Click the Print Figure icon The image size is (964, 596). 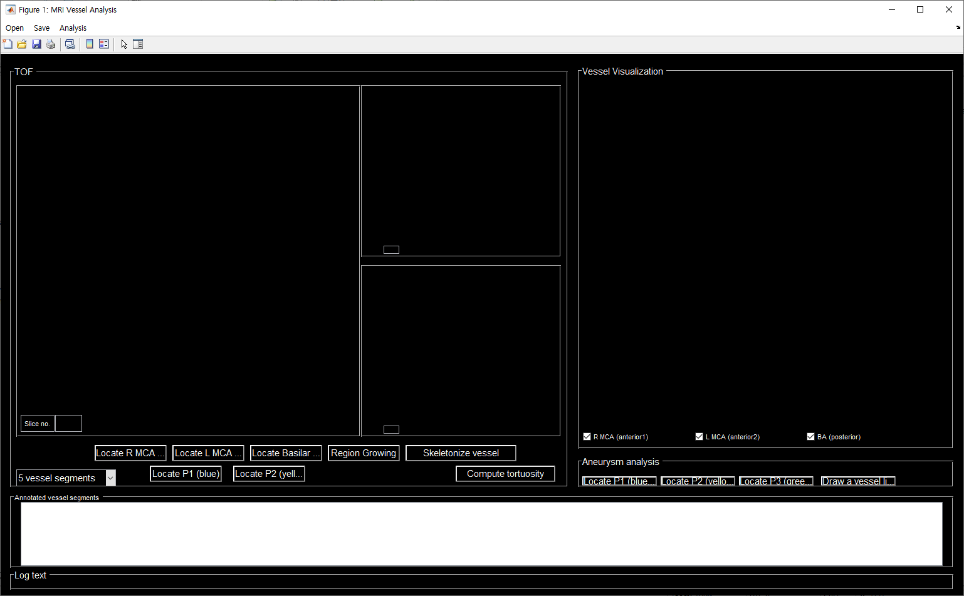50,44
